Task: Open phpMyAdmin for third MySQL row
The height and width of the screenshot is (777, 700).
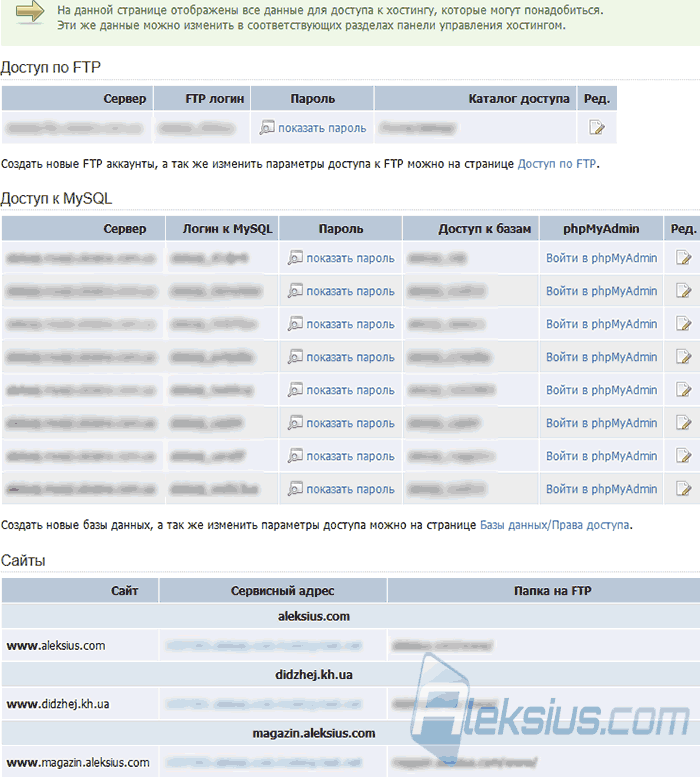Action: (601, 324)
